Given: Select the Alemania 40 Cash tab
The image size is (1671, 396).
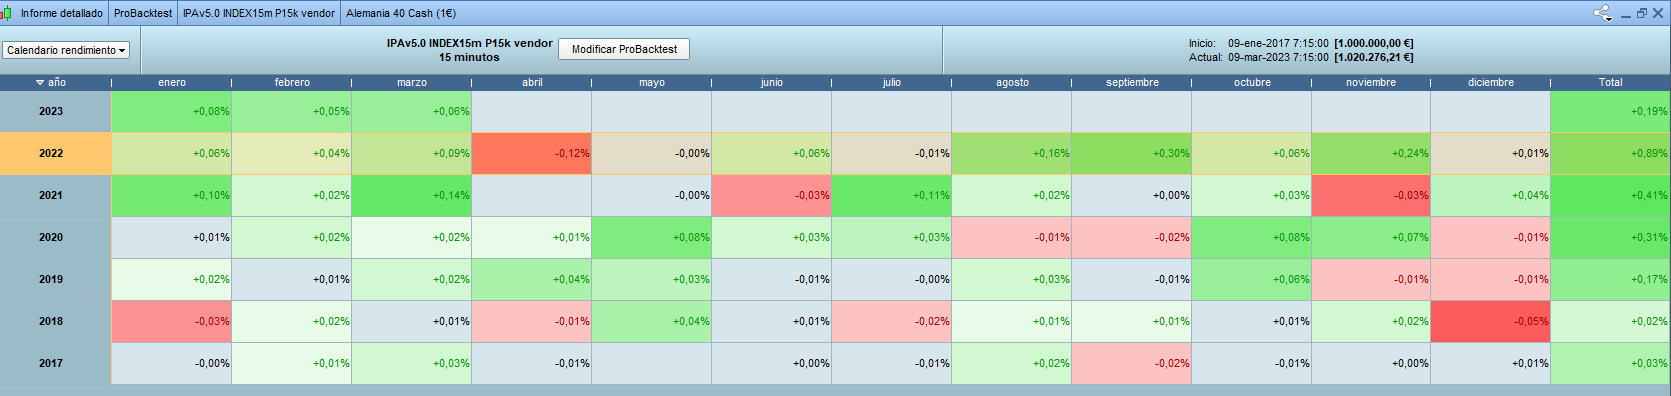Looking at the screenshot, I should 401,13.
